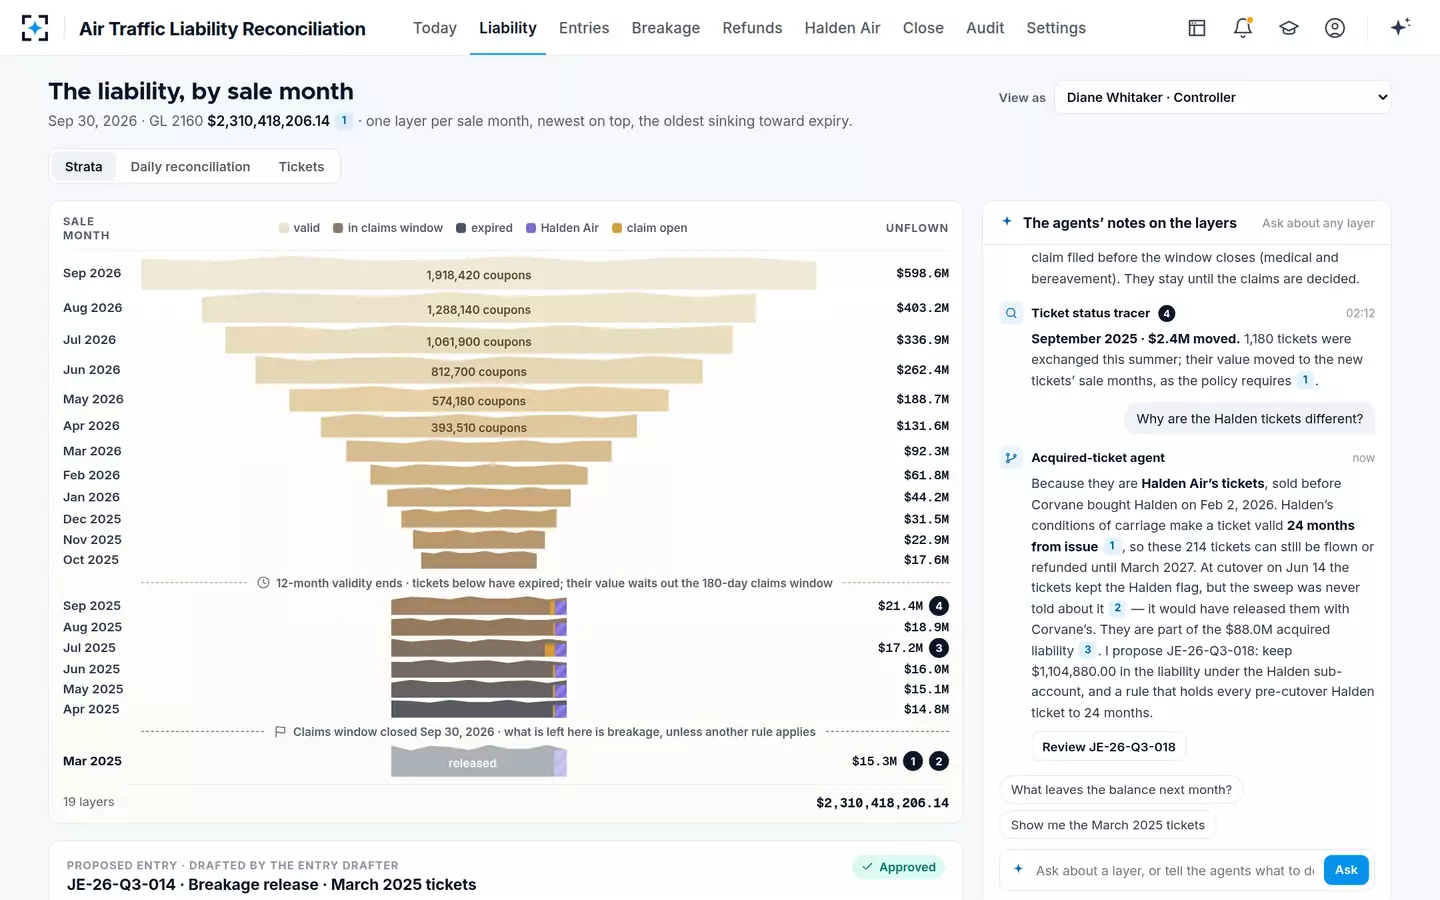The height and width of the screenshot is (900, 1440).
Task: Review JE-26-Q3-018 button
Action: pyautogui.click(x=1108, y=747)
